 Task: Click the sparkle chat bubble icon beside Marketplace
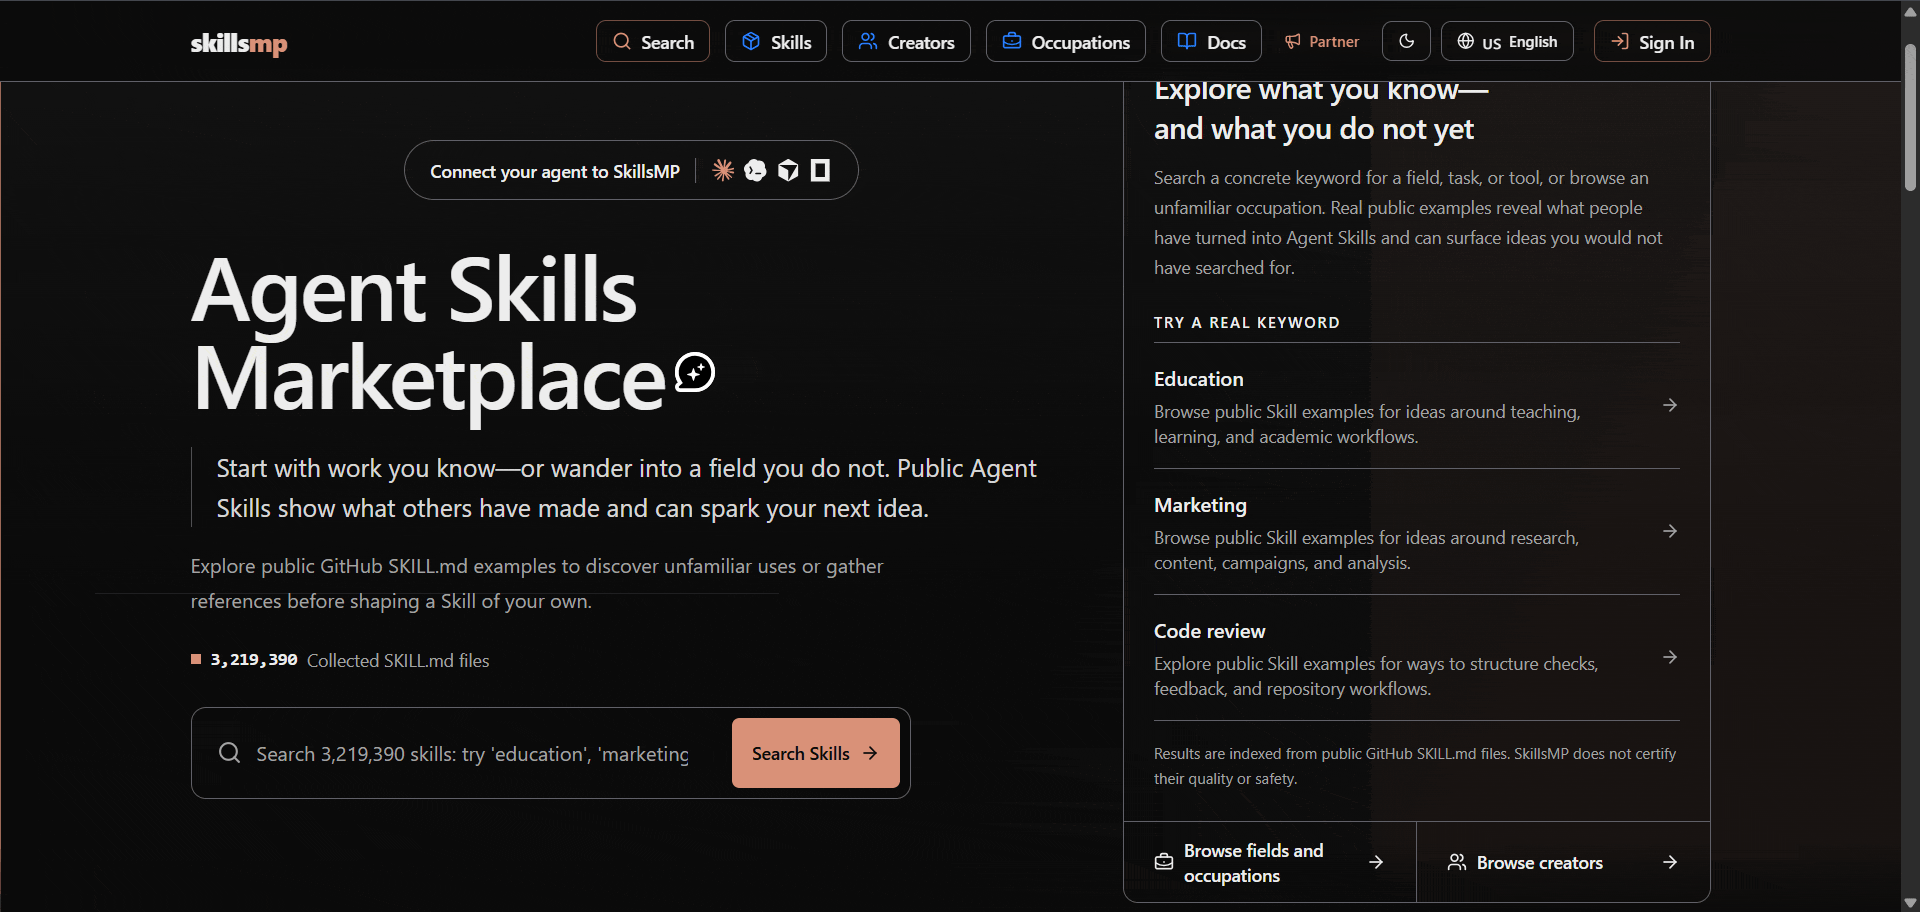pyautogui.click(x=695, y=372)
